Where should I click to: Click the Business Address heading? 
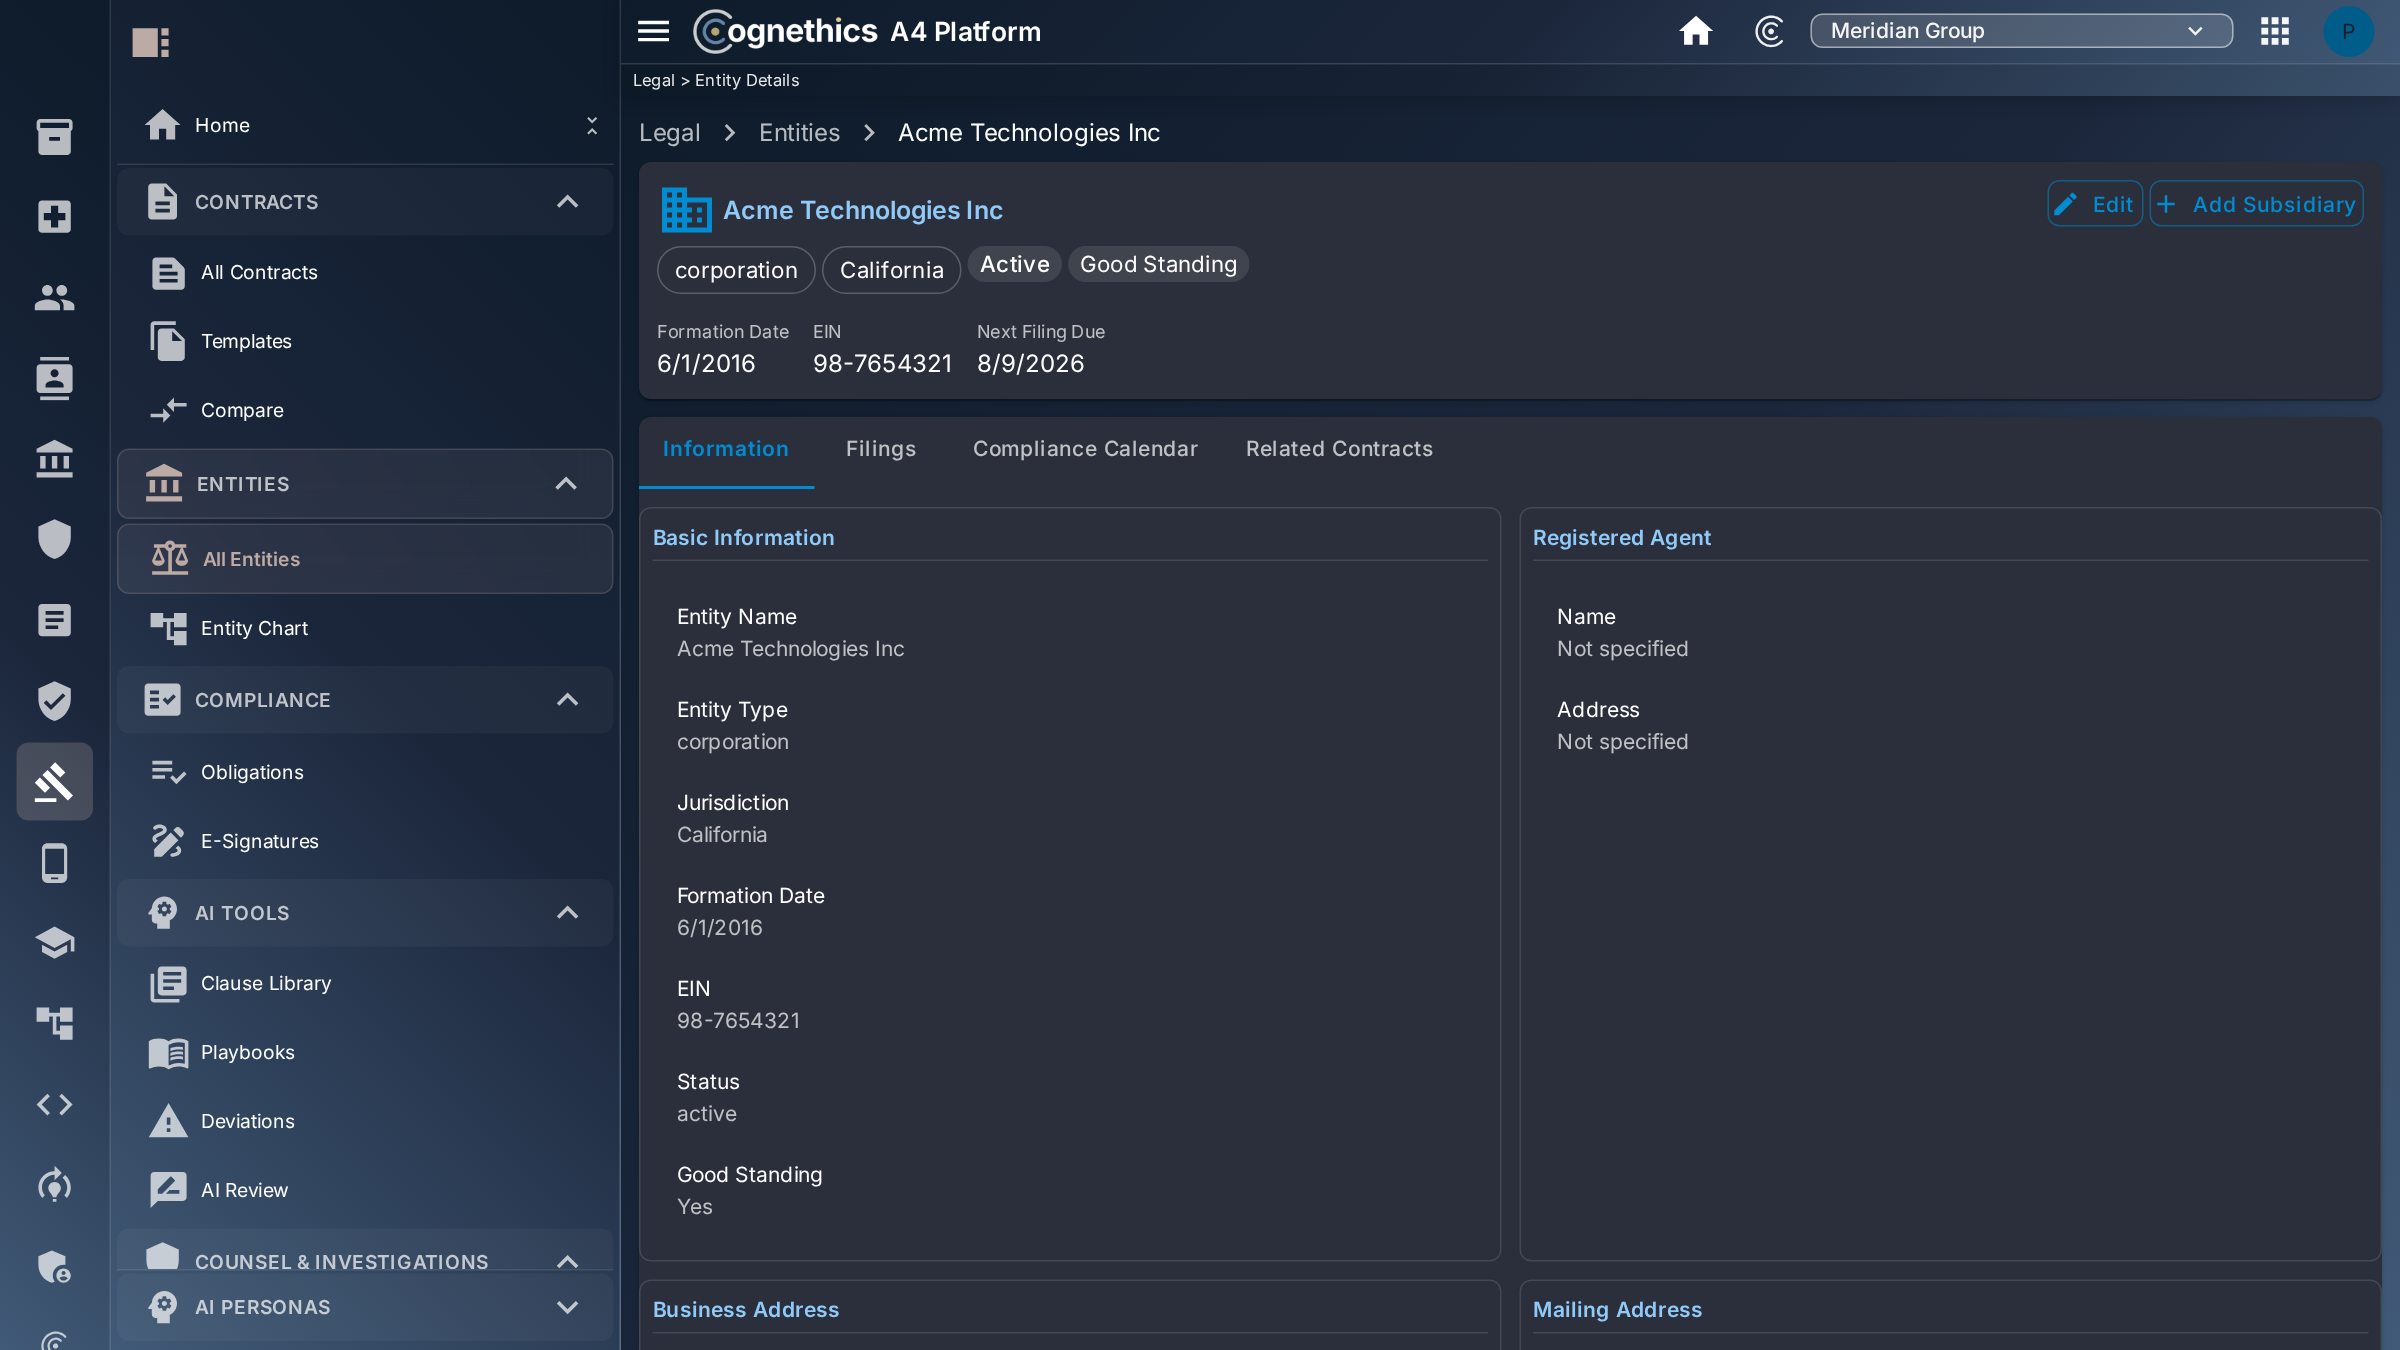point(746,1309)
